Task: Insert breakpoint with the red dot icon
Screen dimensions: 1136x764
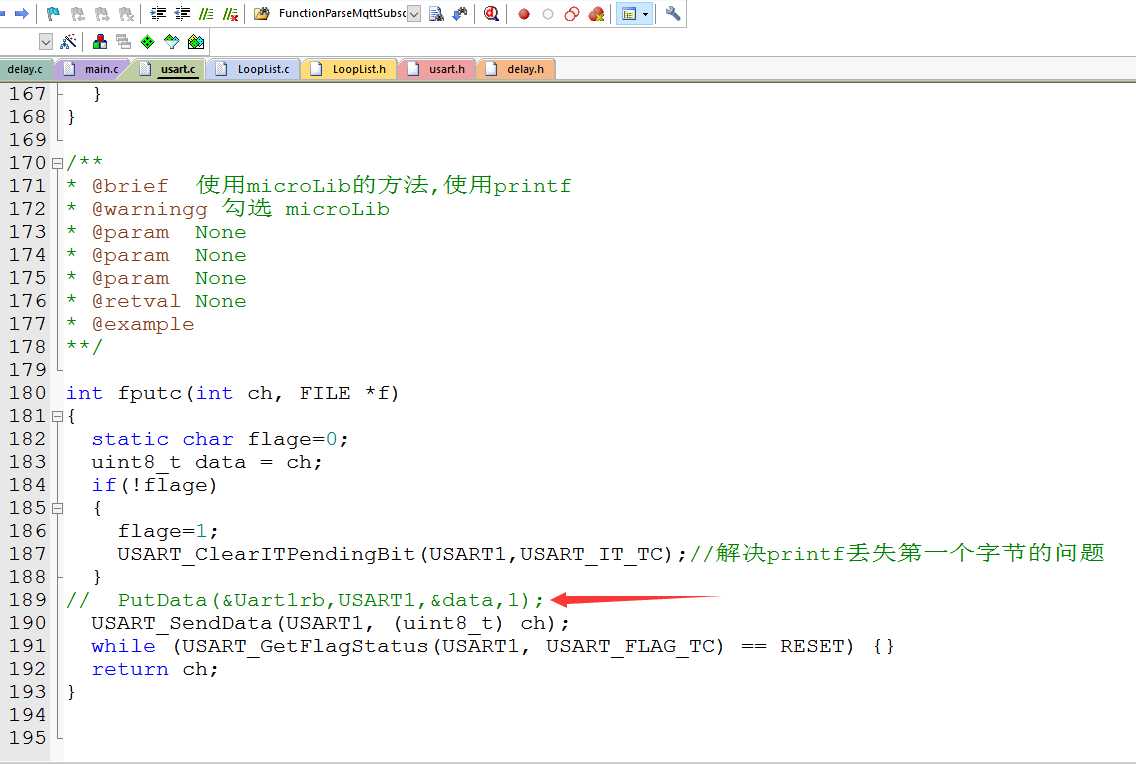Action: pyautogui.click(x=524, y=14)
